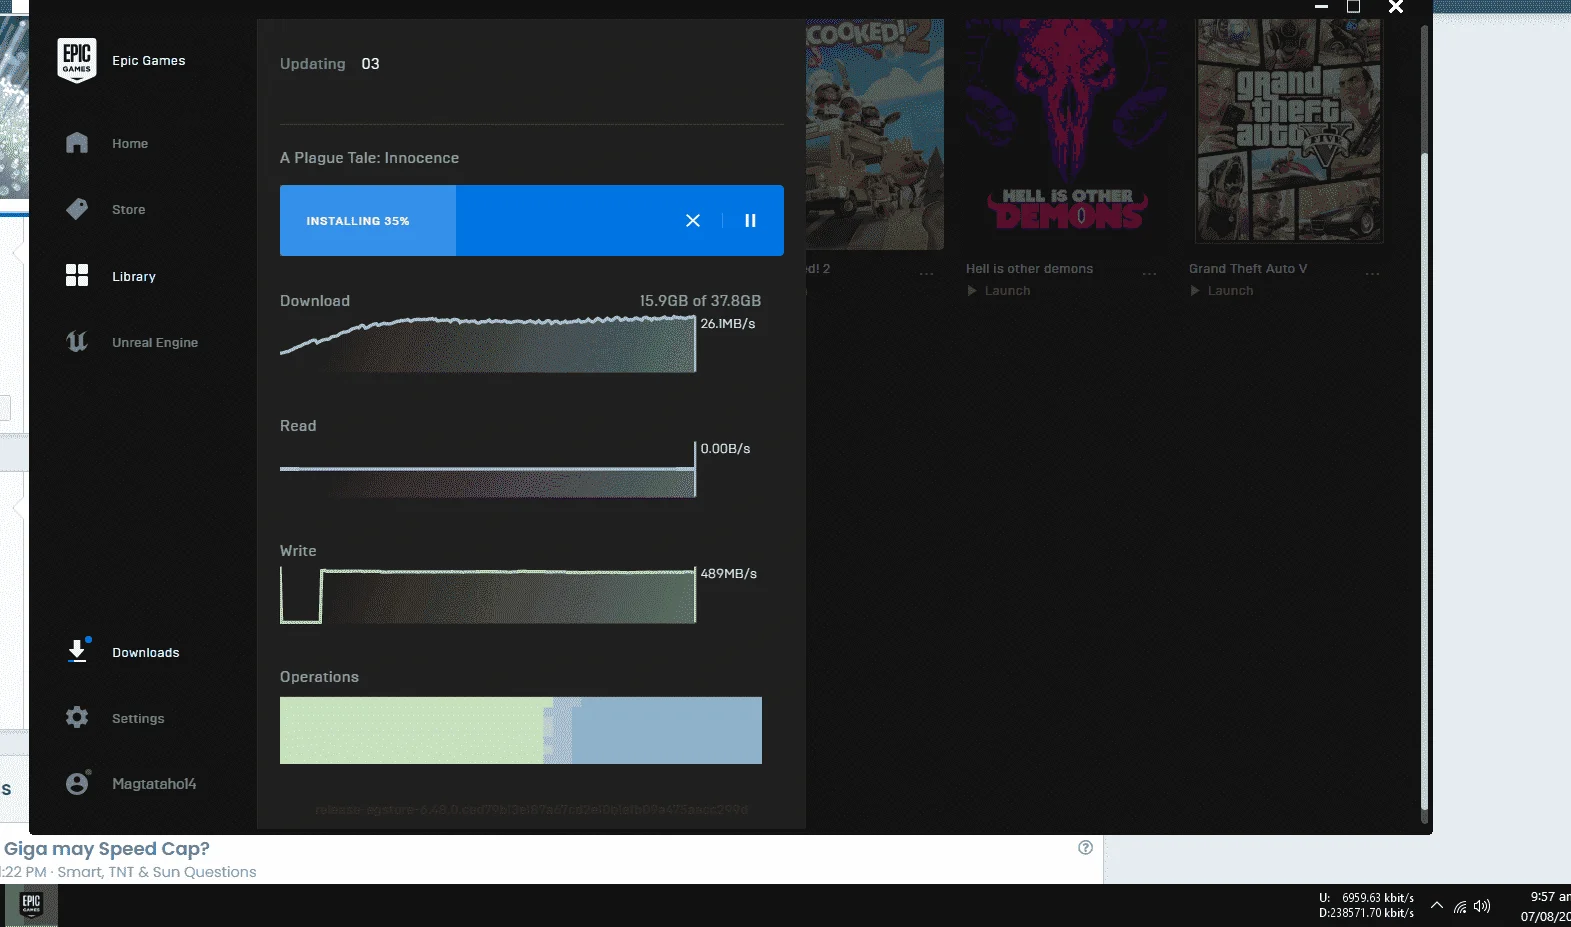Viewport: 1571px width, 927px height.
Task: Launch Hell is other demons
Action: [999, 291]
